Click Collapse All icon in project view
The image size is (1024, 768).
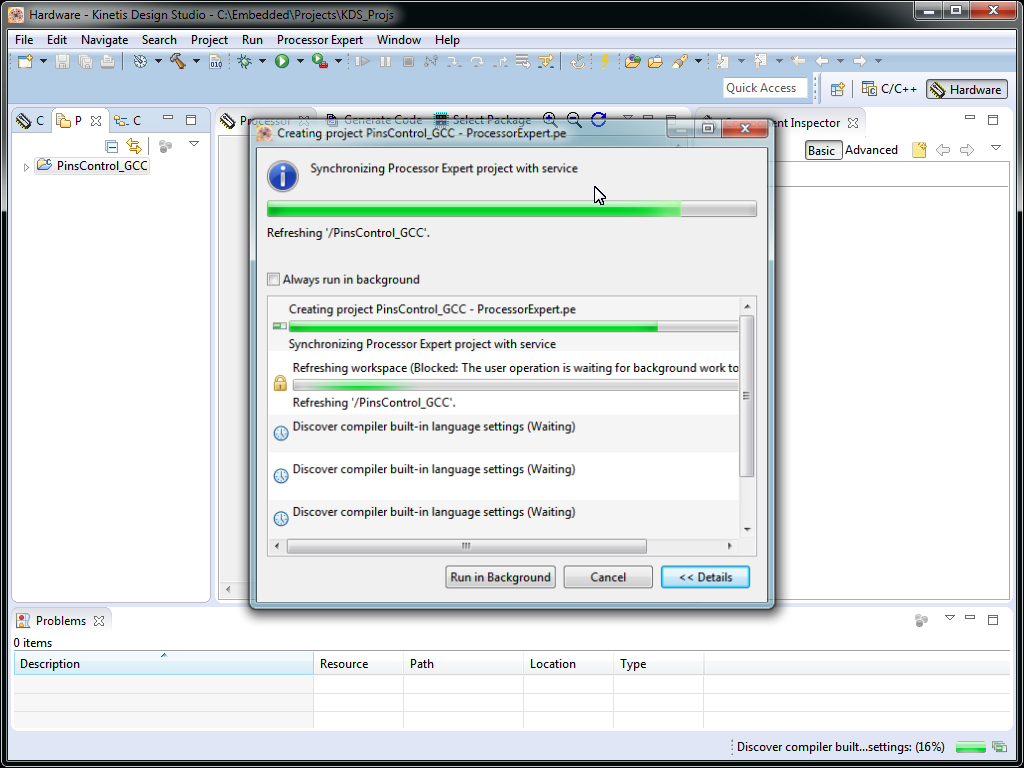(112, 146)
